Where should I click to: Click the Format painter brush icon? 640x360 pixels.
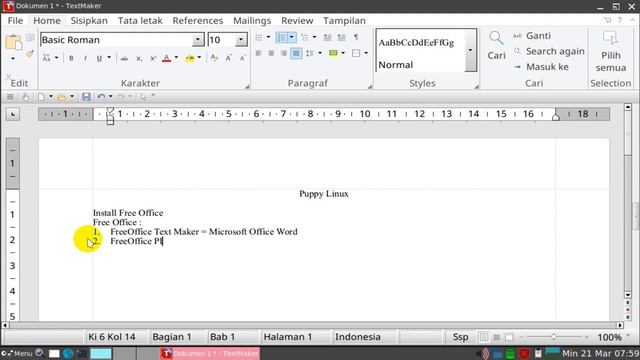pyautogui.click(x=29, y=54)
